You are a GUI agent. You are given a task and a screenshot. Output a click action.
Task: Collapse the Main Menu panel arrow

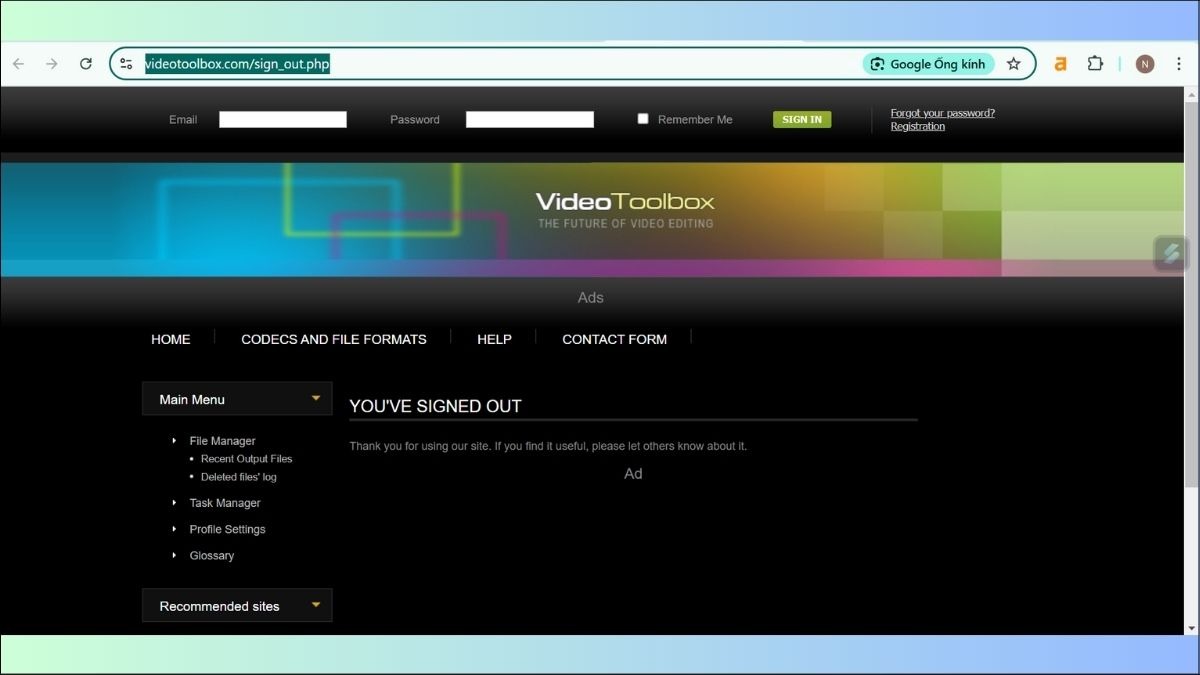click(x=316, y=399)
